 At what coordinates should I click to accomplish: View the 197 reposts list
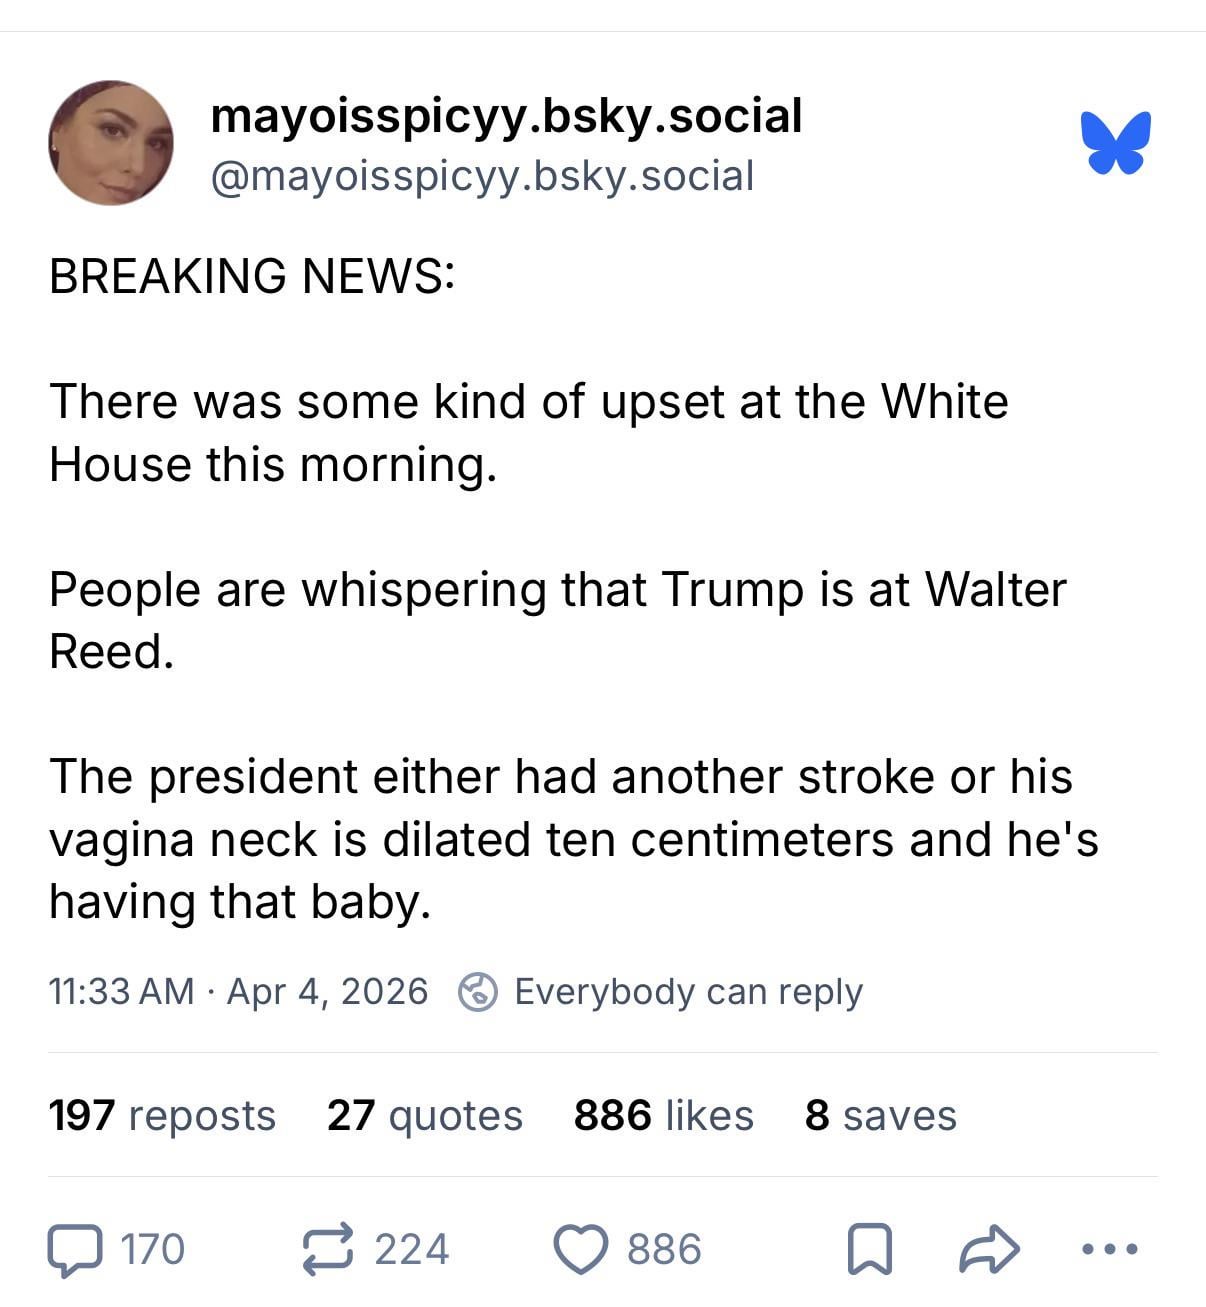(162, 1115)
